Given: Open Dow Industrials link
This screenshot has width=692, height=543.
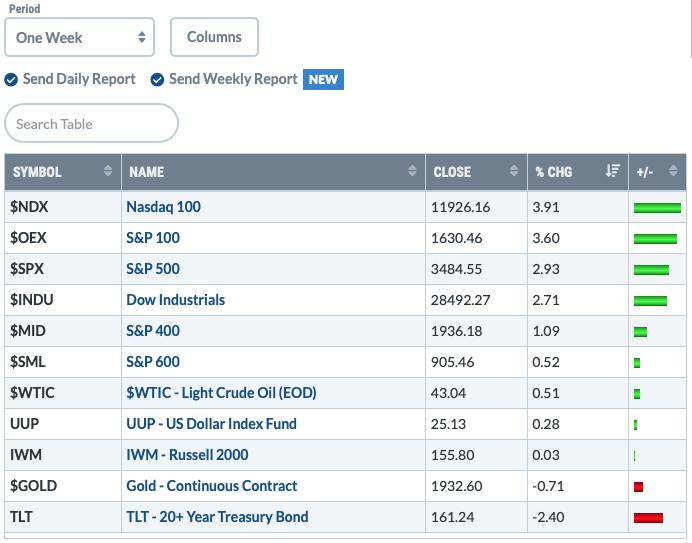Looking at the screenshot, I should [x=176, y=300].
